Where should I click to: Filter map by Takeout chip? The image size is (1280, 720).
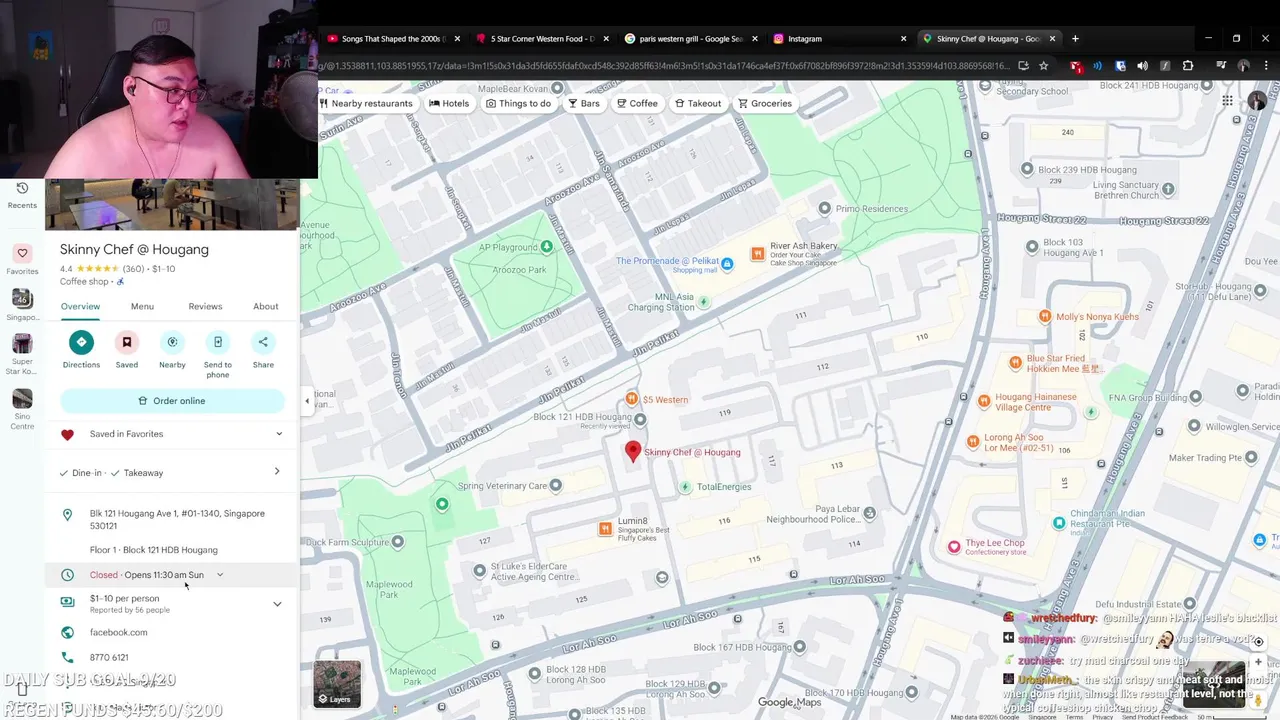point(698,103)
